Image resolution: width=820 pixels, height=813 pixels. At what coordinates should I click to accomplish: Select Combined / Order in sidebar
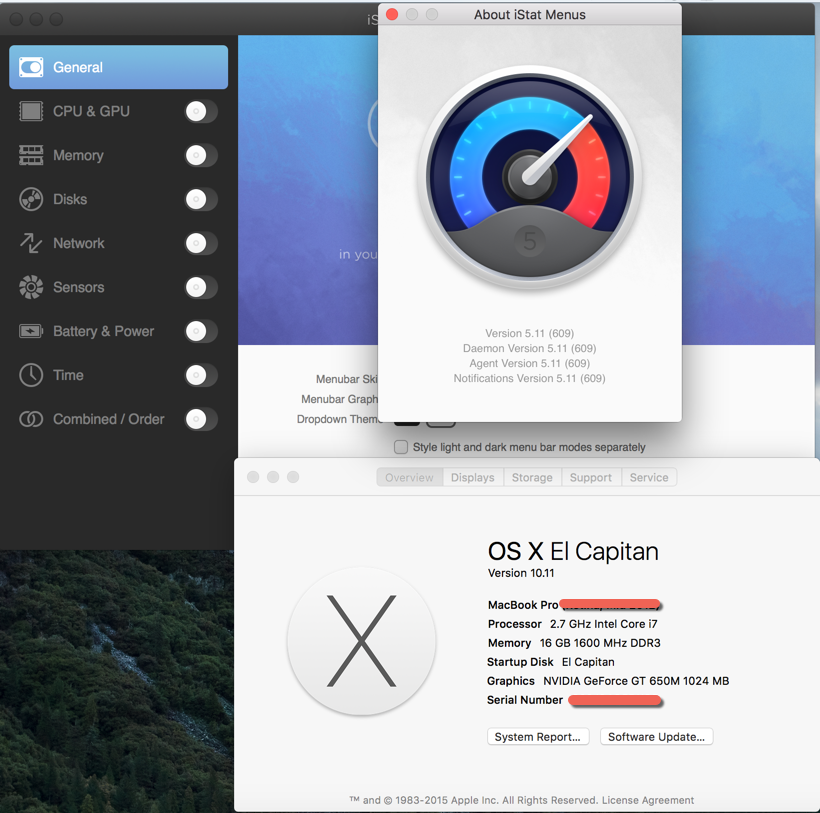[x=108, y=419]
